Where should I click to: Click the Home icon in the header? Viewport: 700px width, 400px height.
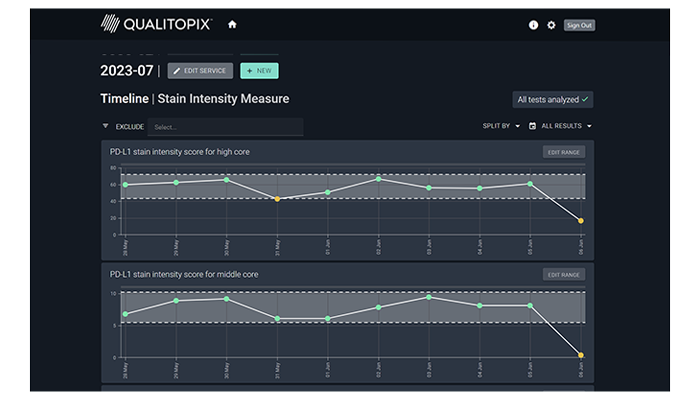coord(232,24)
